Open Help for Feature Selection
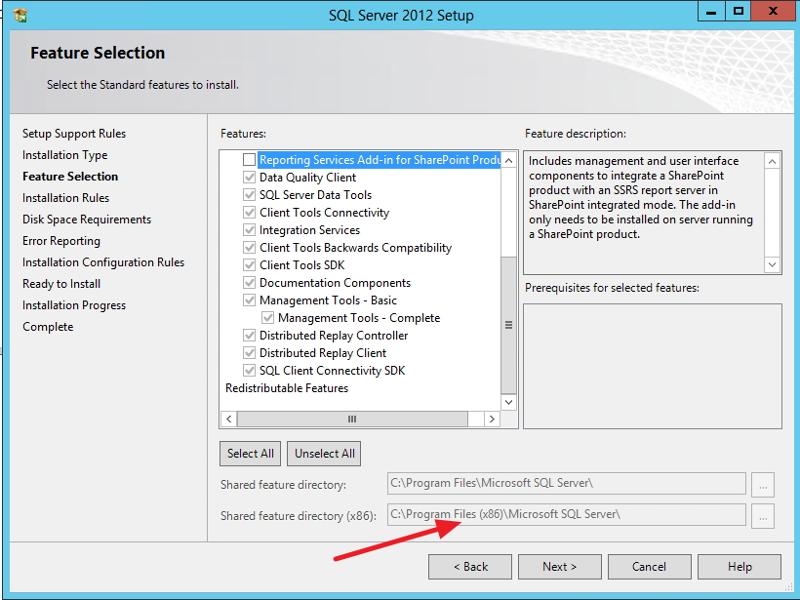The width and height of the screenshot is (800, 600). [x=739, y=566]
